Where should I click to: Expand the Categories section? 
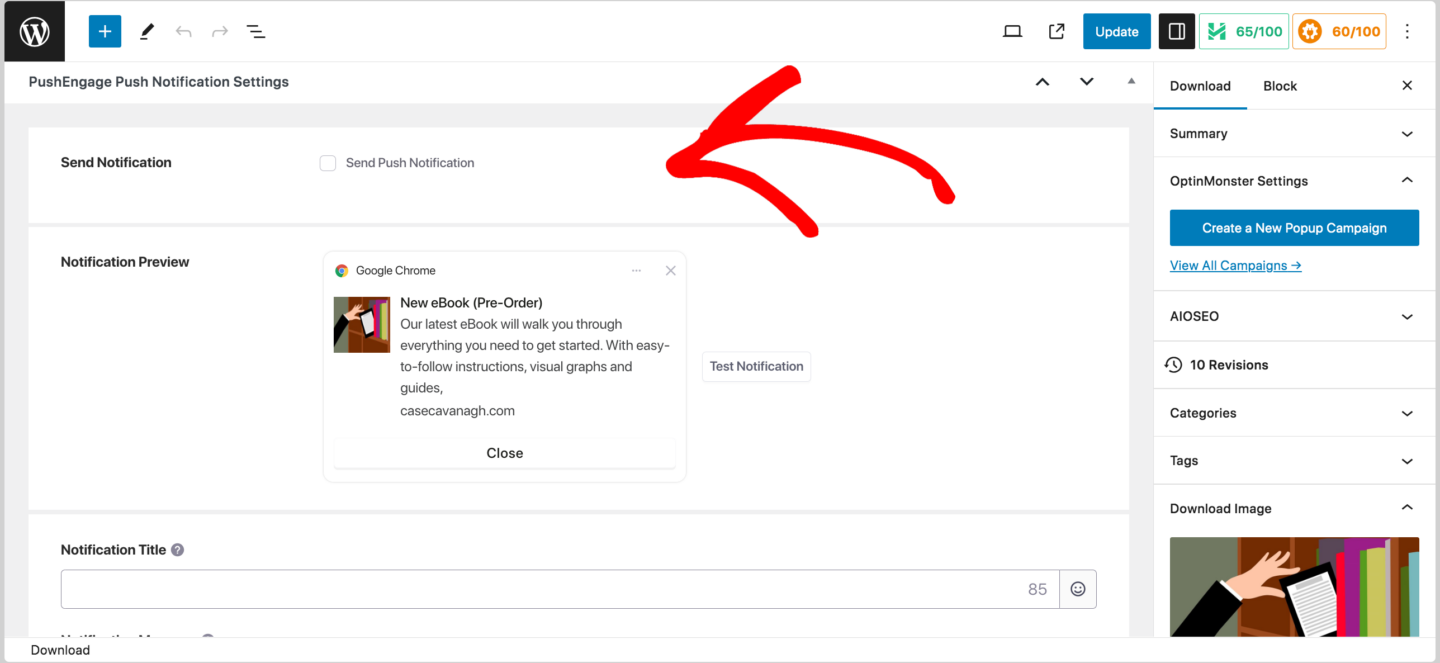[x=1294, y=412]
